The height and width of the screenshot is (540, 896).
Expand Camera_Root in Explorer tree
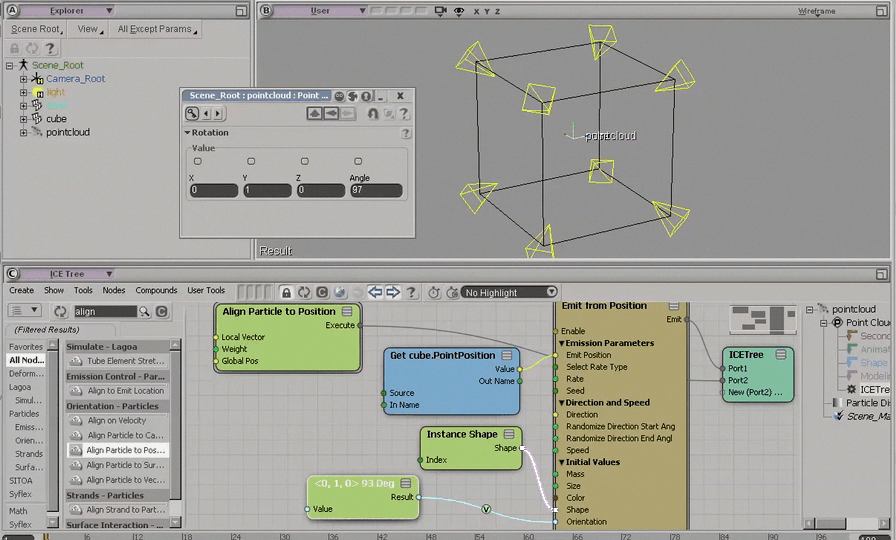point(23,79)
